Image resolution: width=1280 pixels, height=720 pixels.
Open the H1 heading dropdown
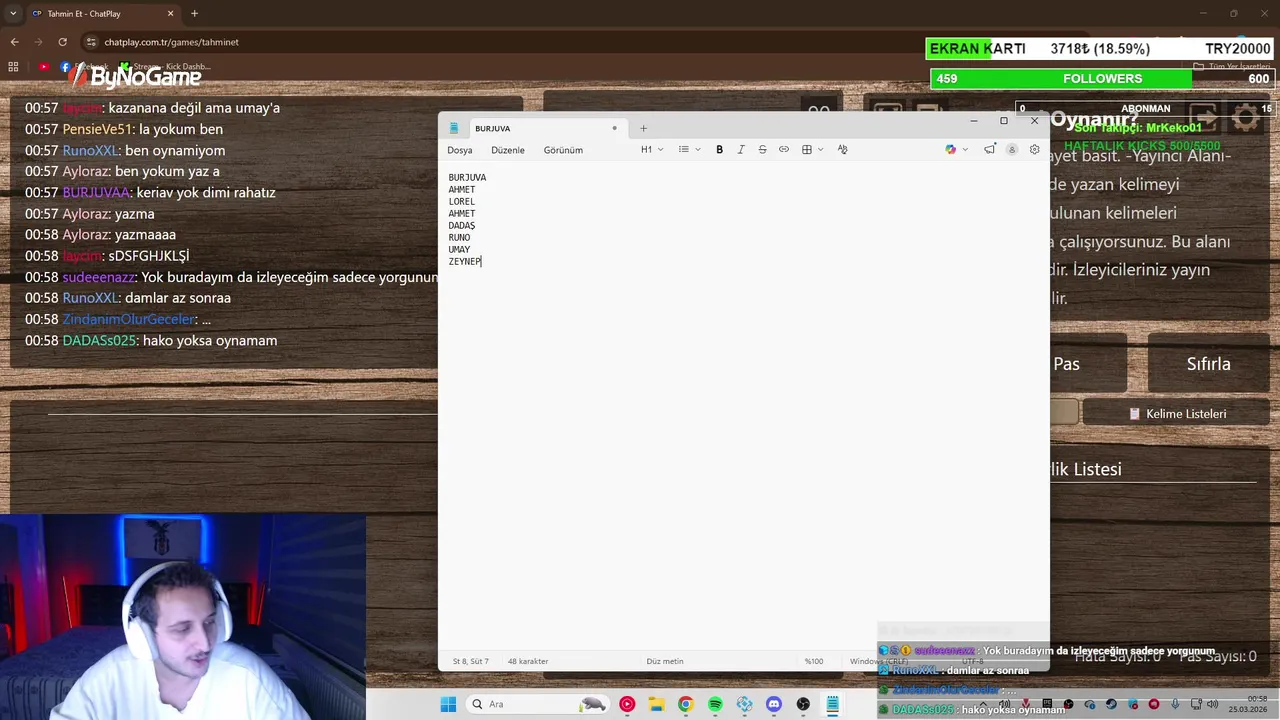[x=652, y=150]
